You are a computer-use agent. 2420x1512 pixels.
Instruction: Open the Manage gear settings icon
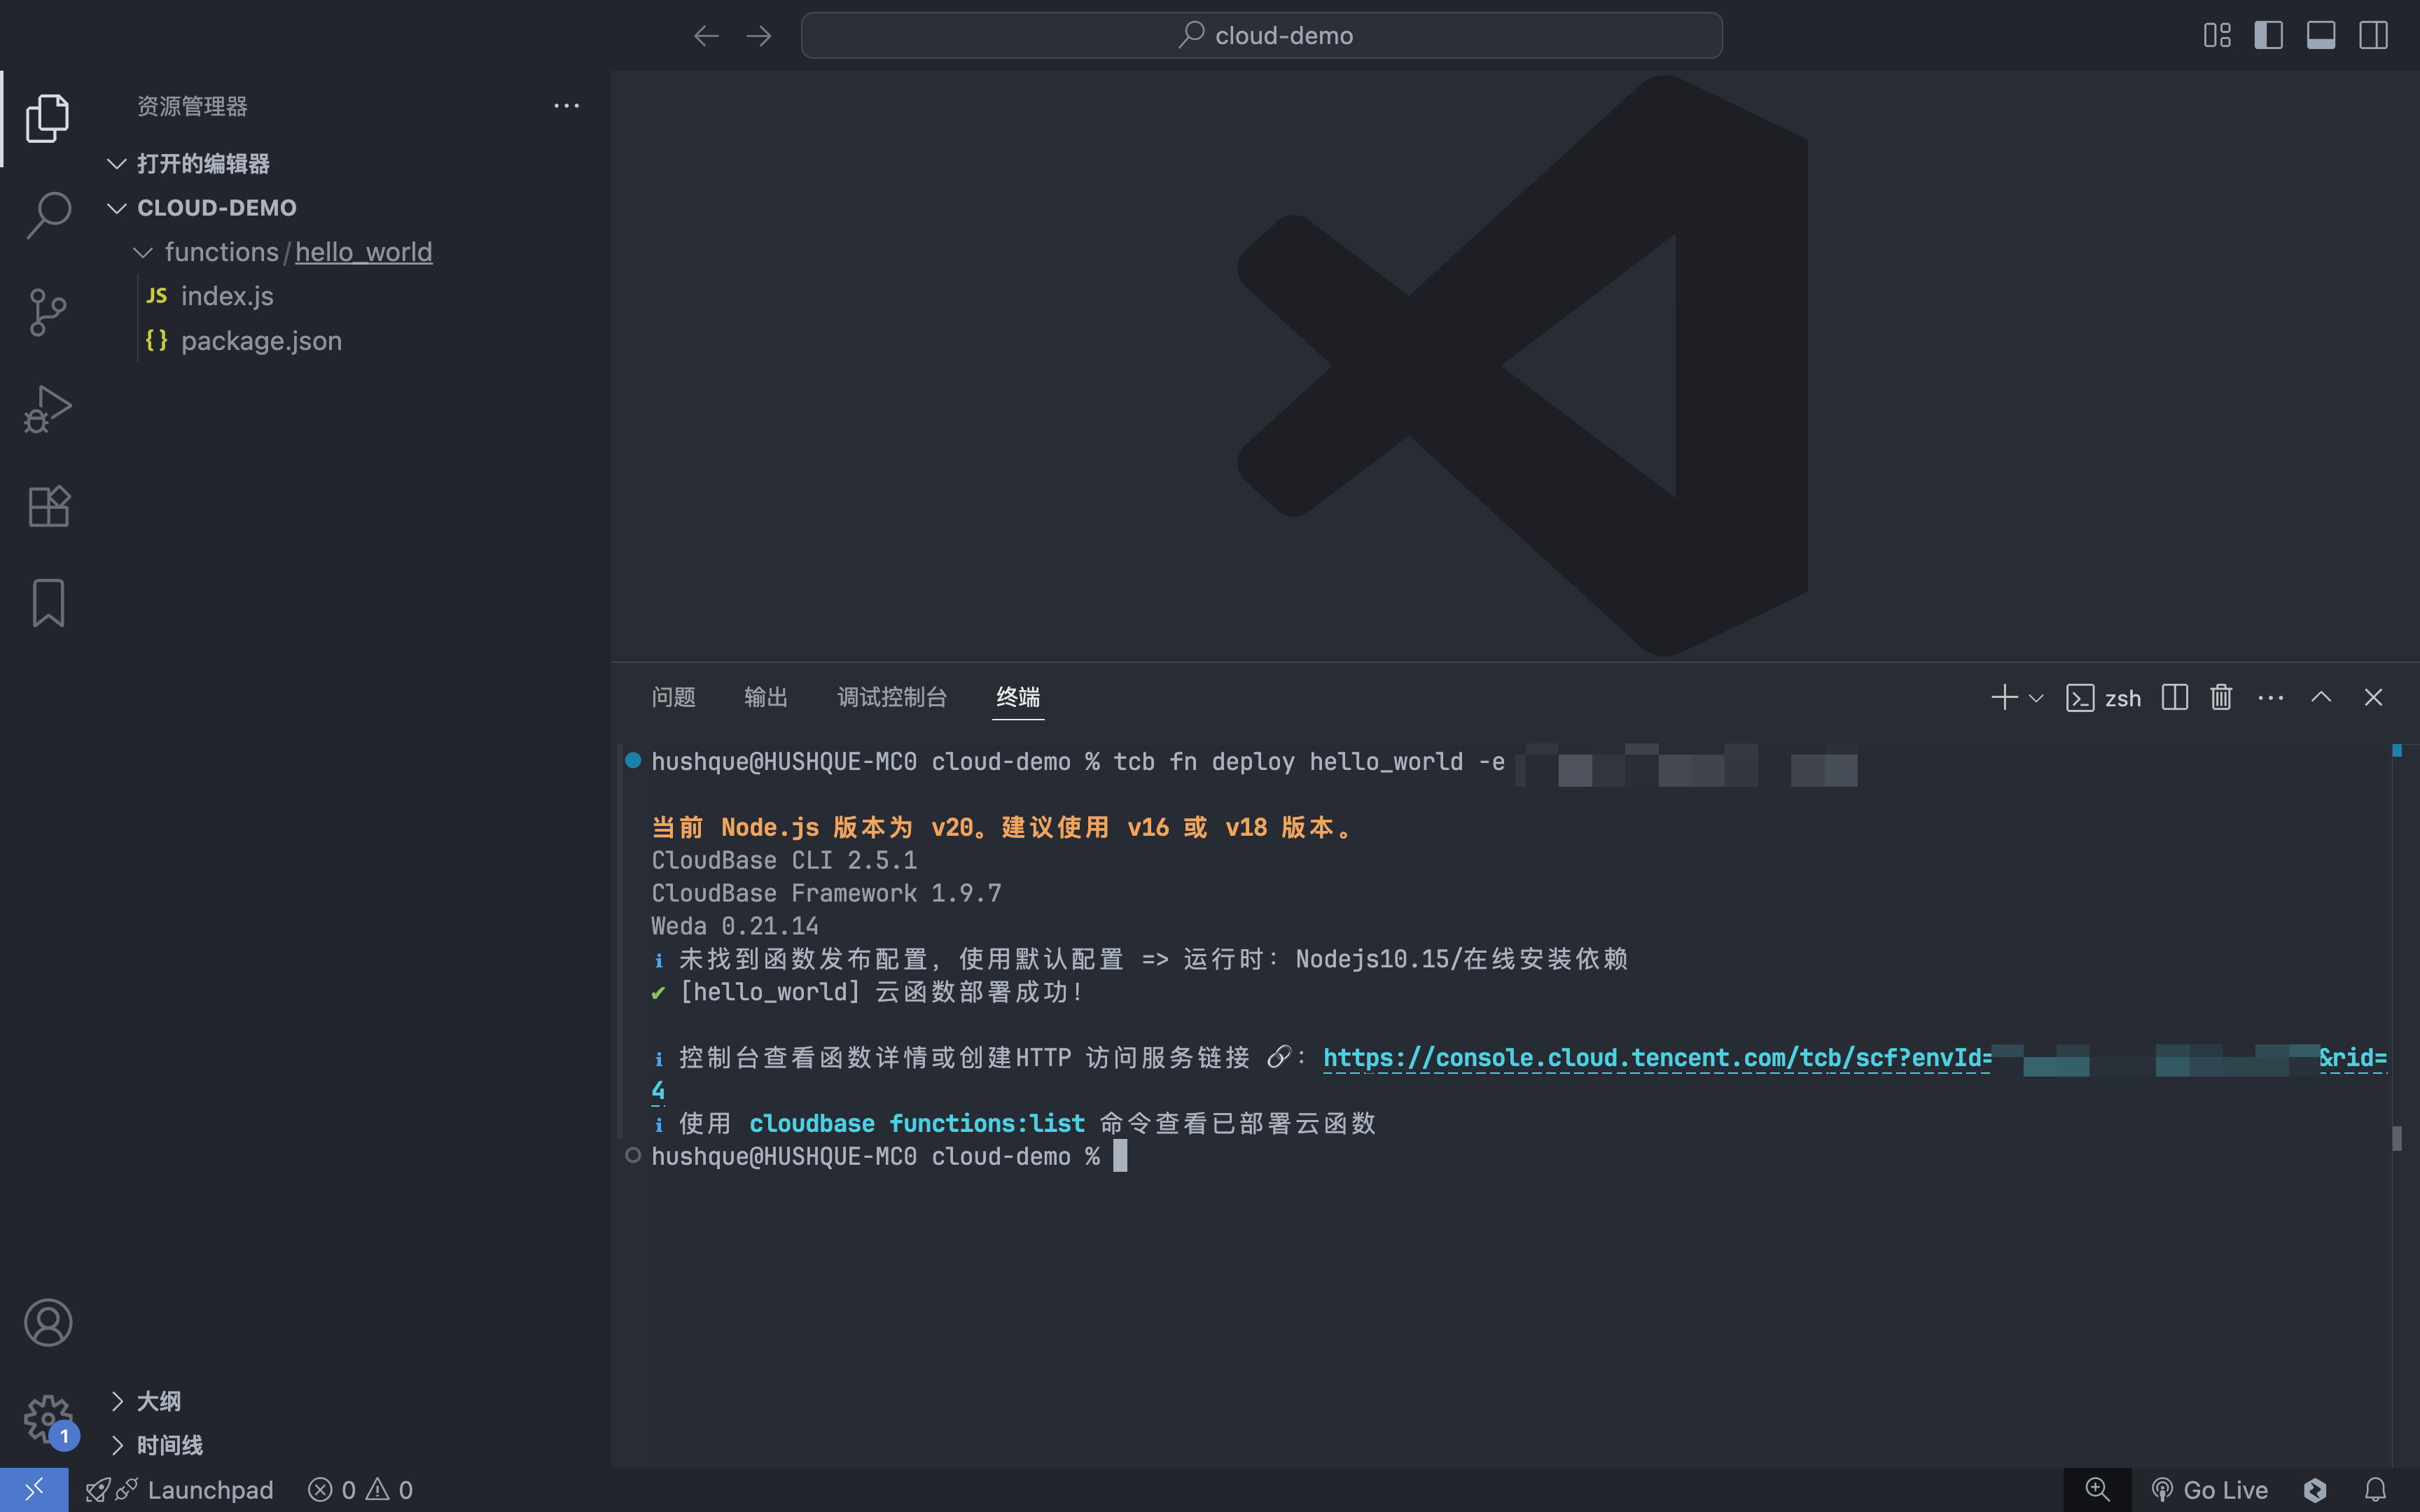click(47, 1419)
